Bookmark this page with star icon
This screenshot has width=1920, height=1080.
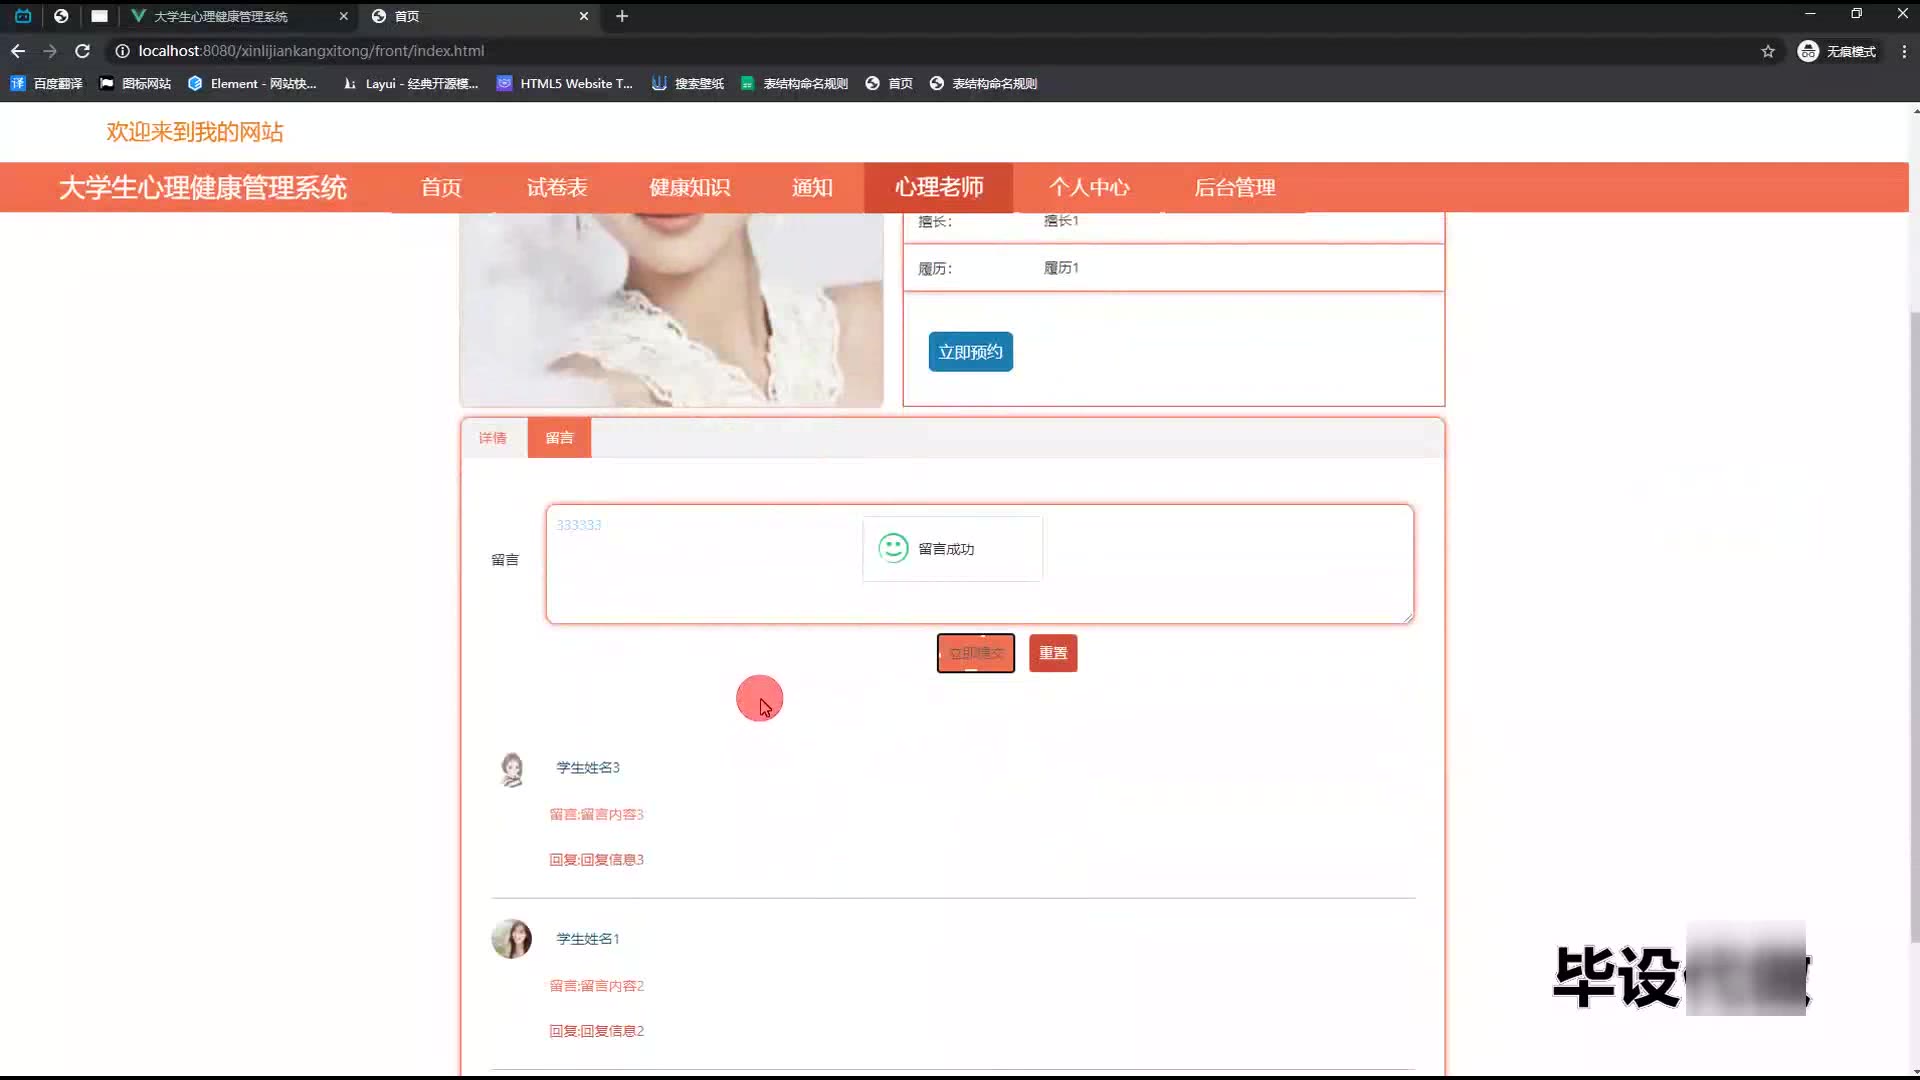[x=1767, y=51]
